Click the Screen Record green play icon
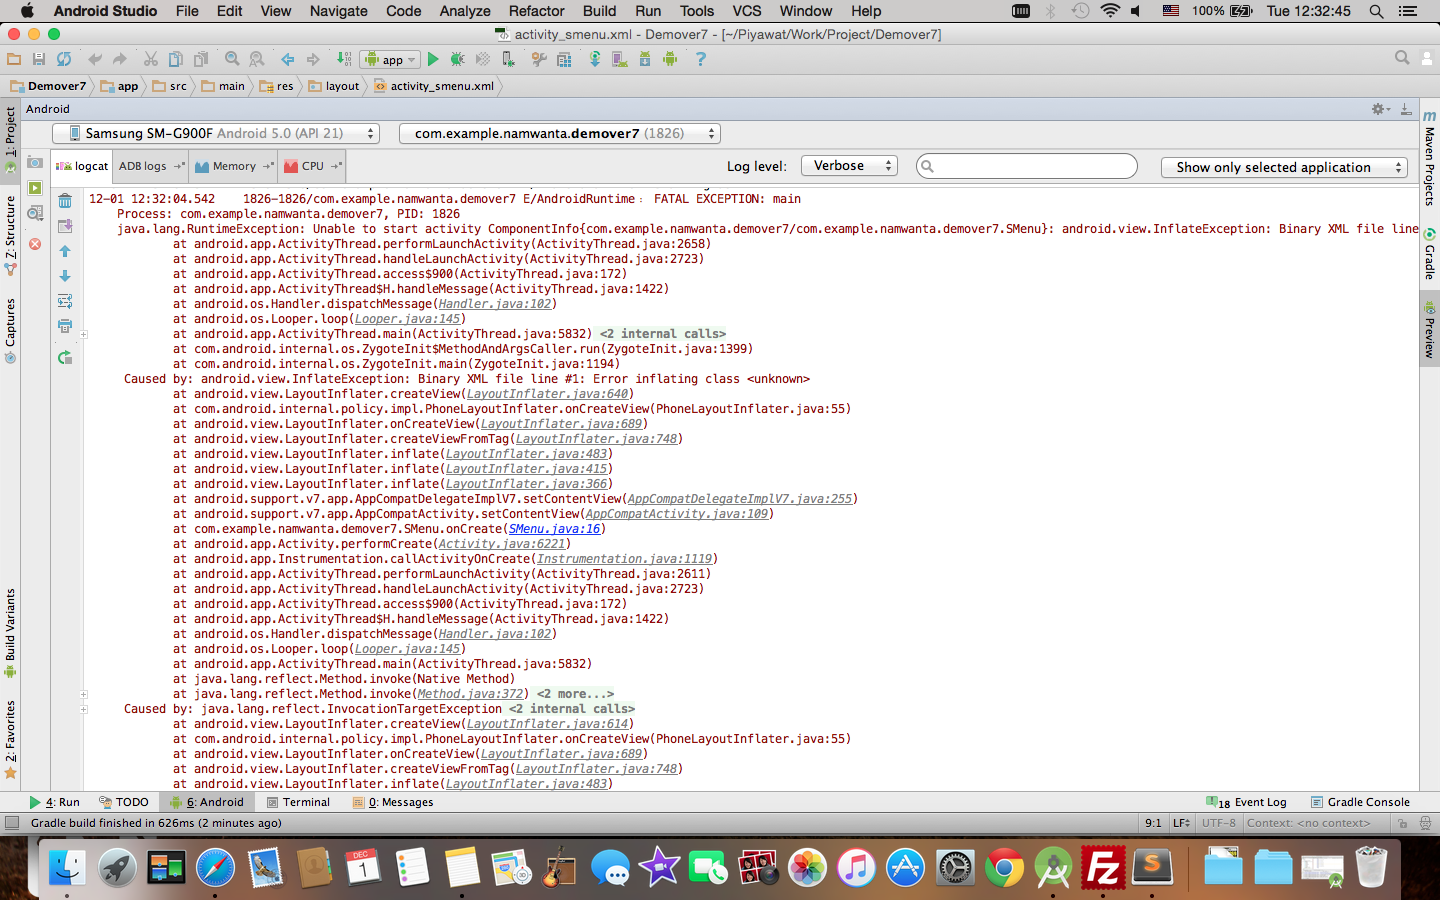 tap(35, 188)
